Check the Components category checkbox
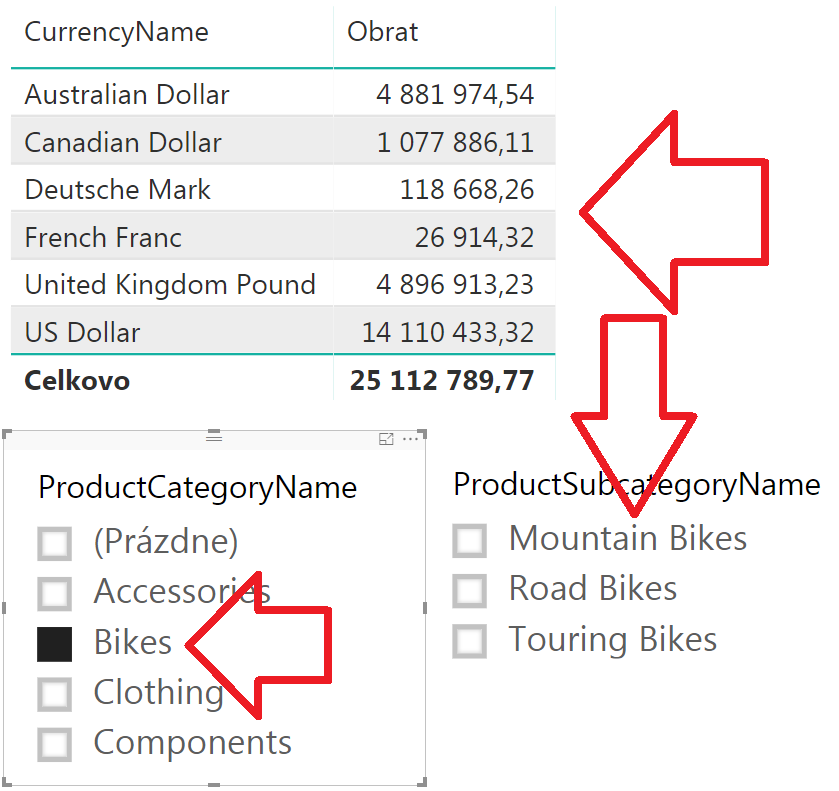The width and height of the screenshot is (839, 791). (55, 744)
